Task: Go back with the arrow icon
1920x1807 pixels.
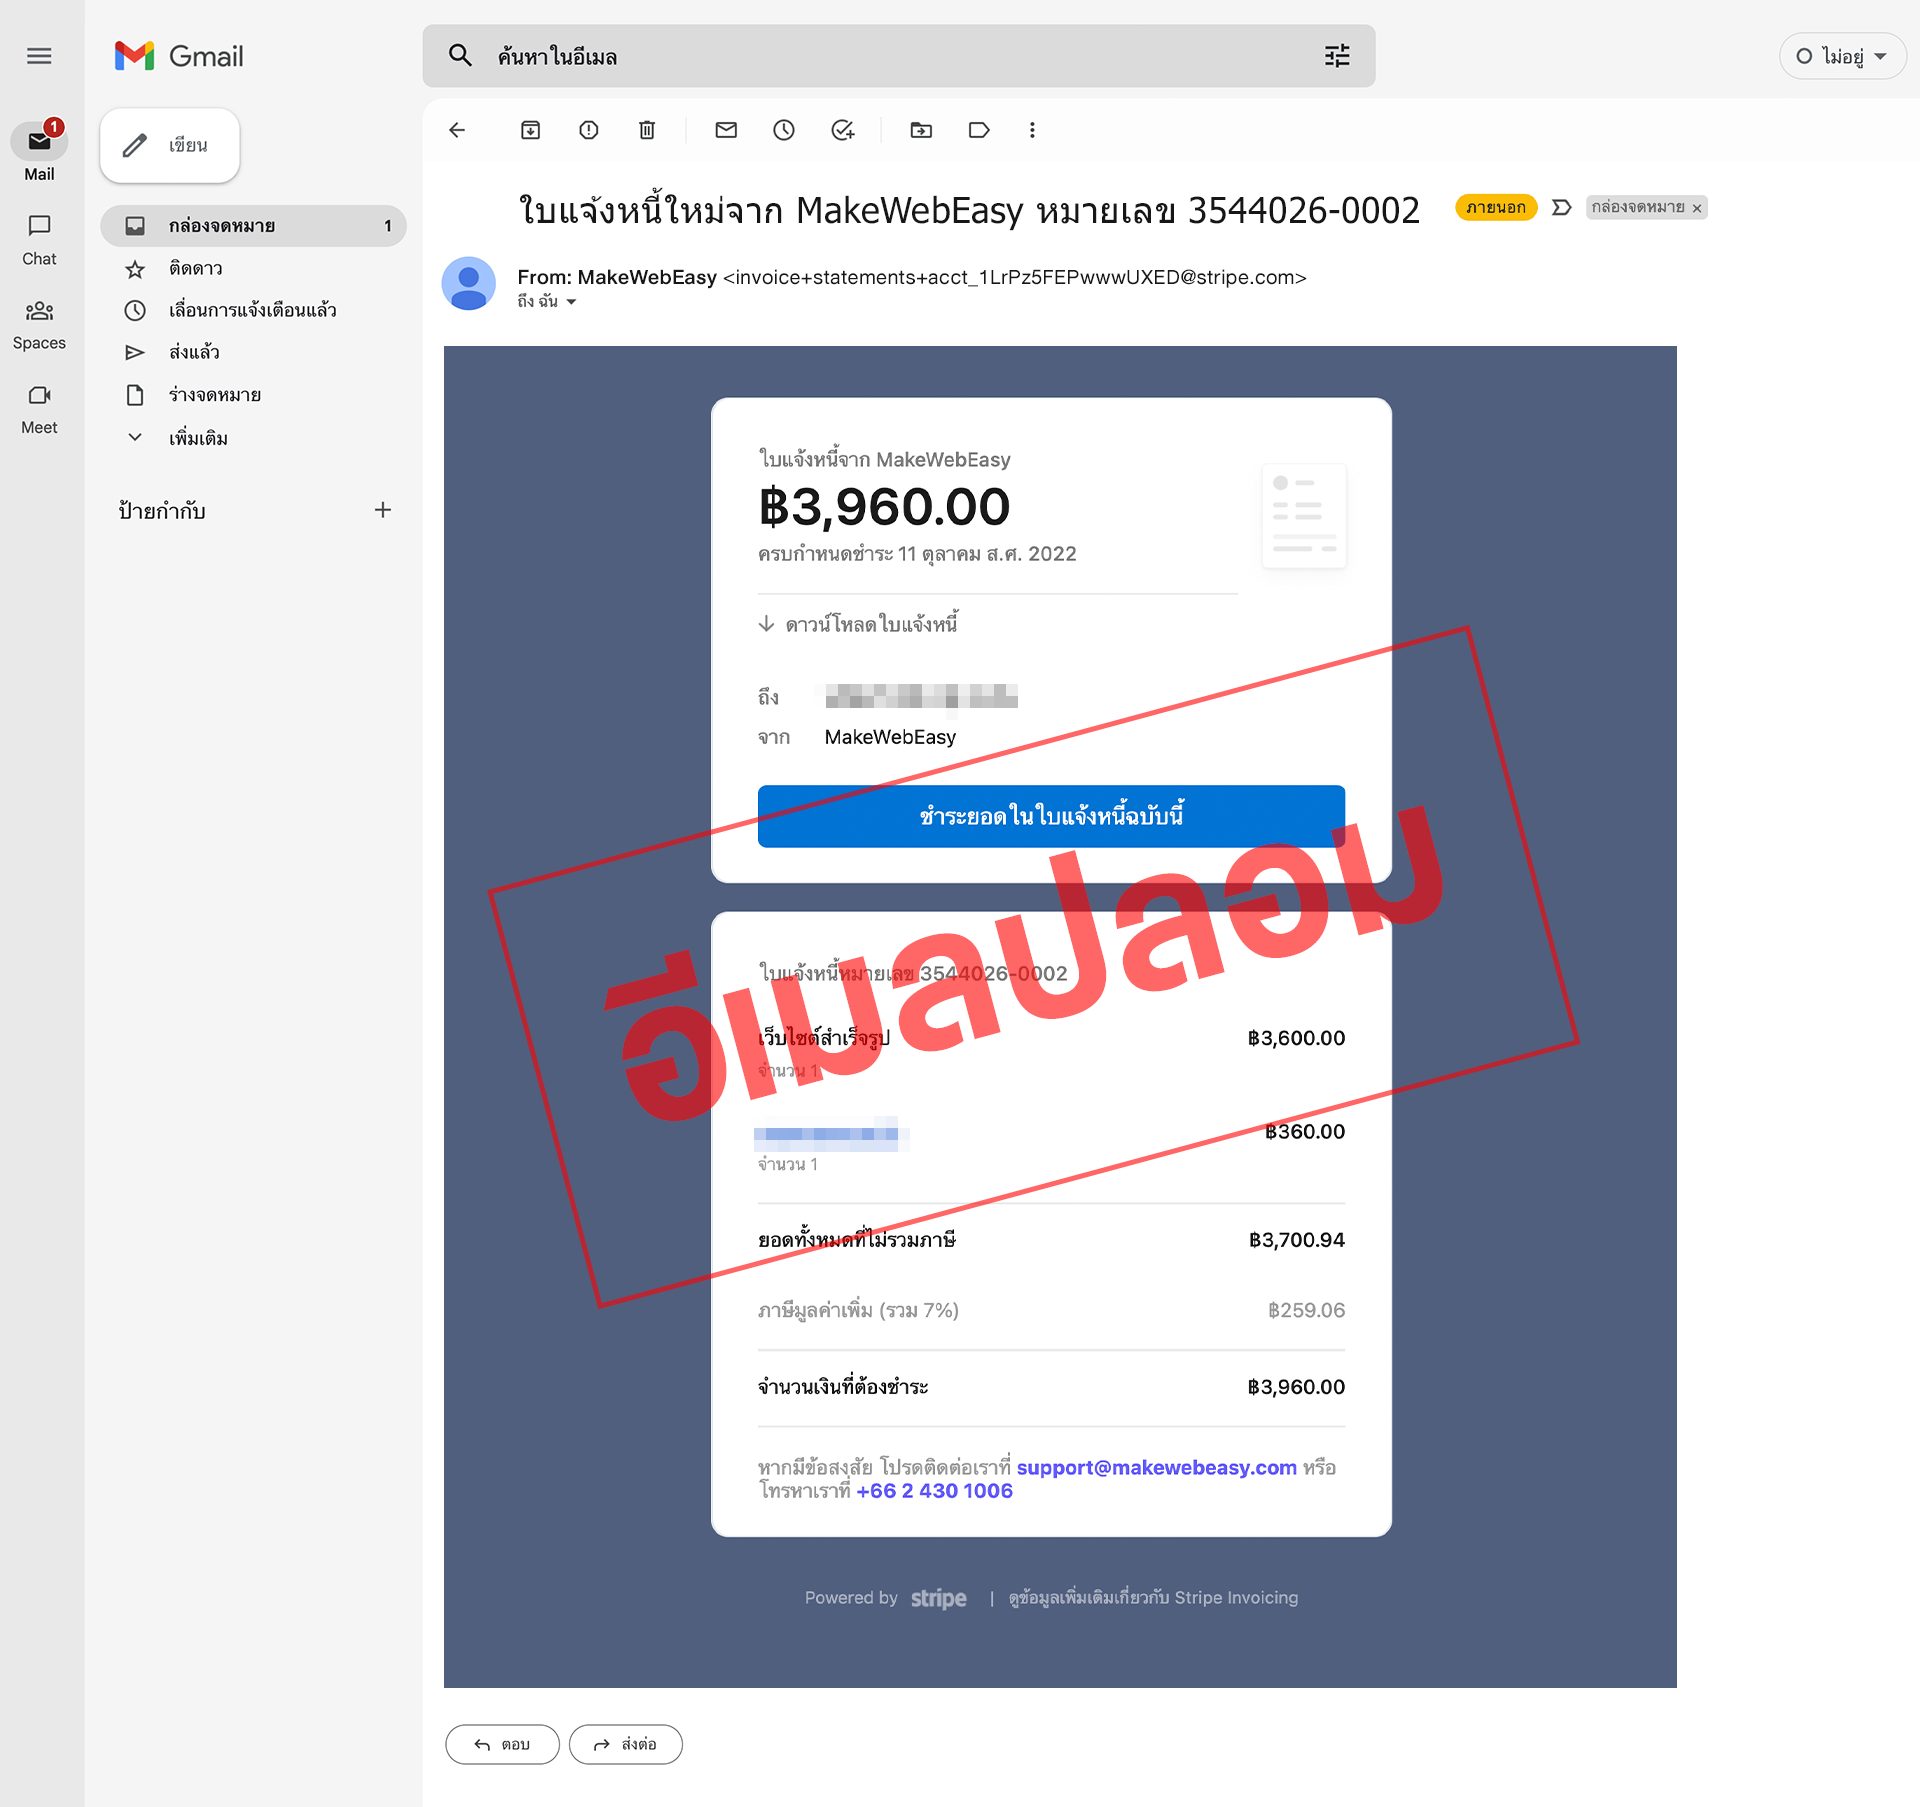Action: (457, 130)
